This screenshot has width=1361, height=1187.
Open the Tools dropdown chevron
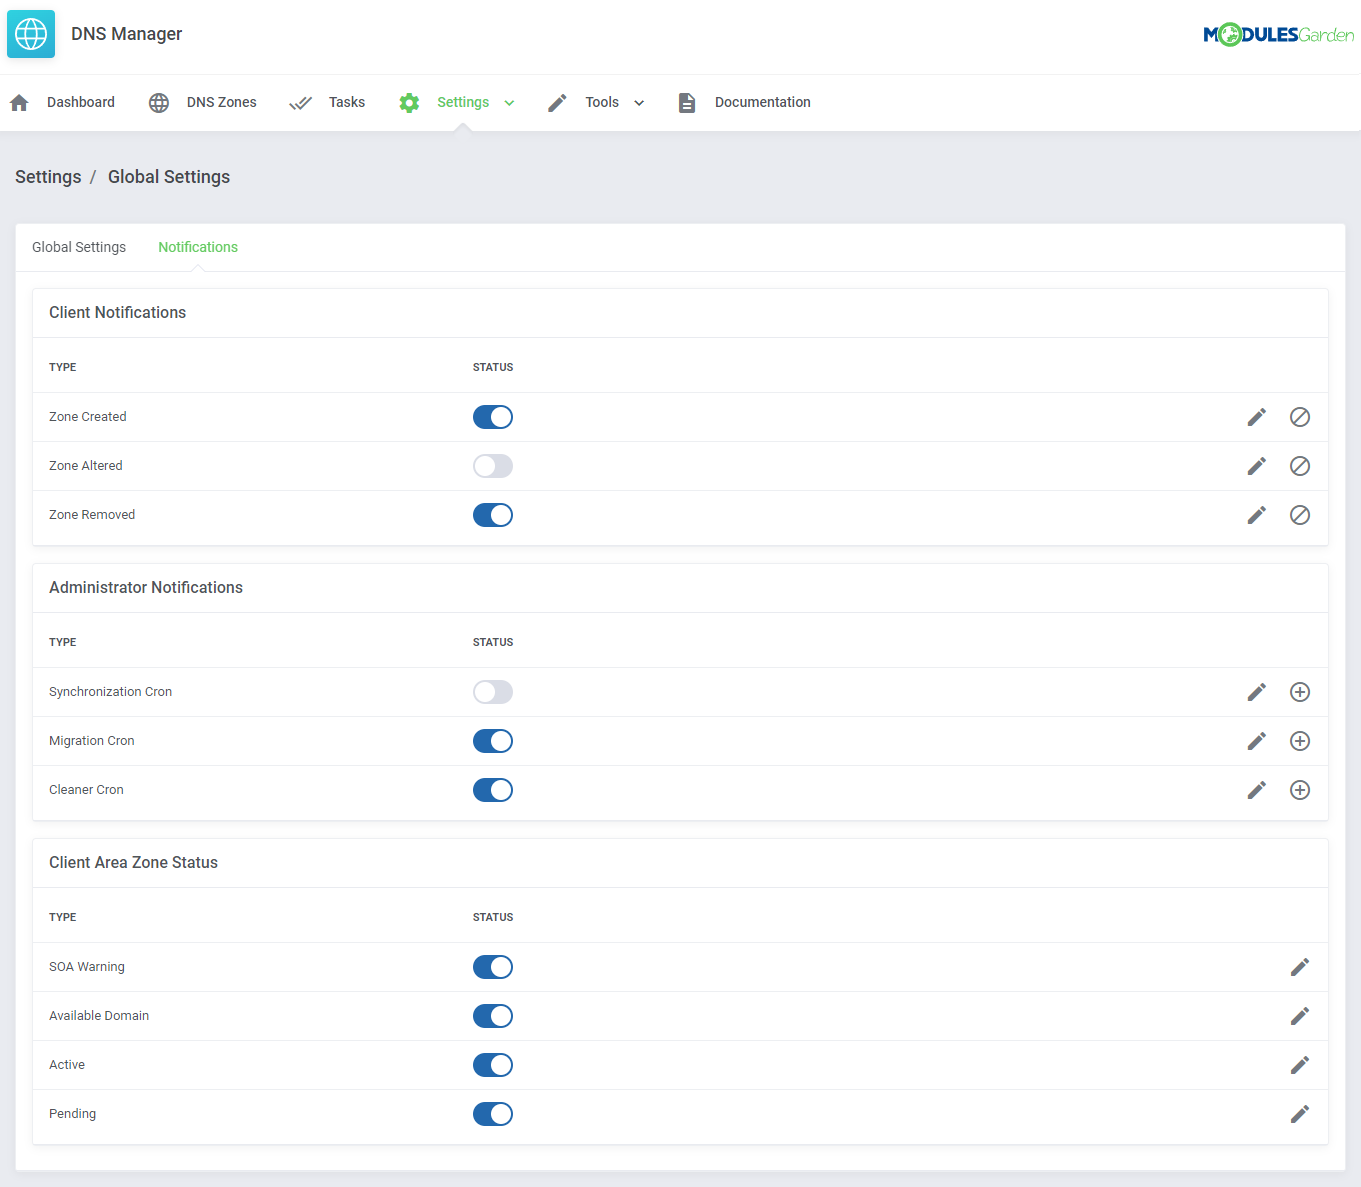(x=639, y=102)
